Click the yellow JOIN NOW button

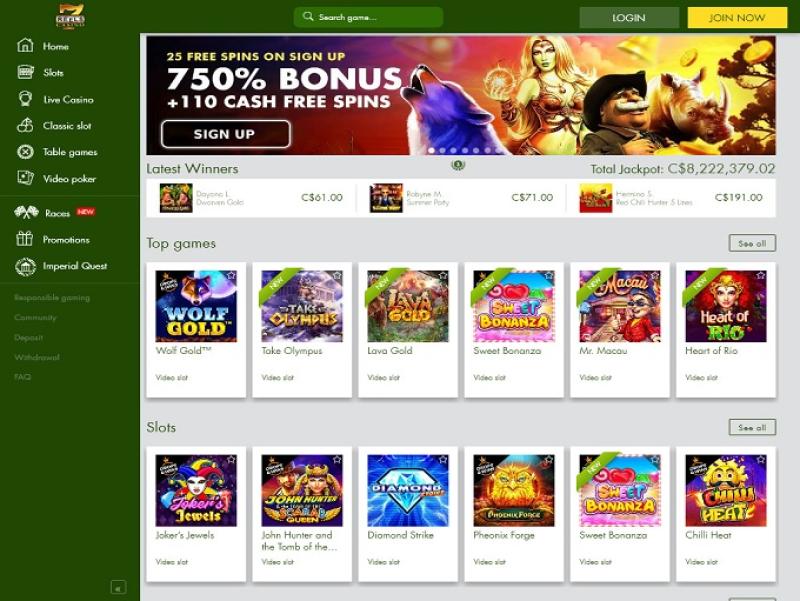[x=737, y=18]
